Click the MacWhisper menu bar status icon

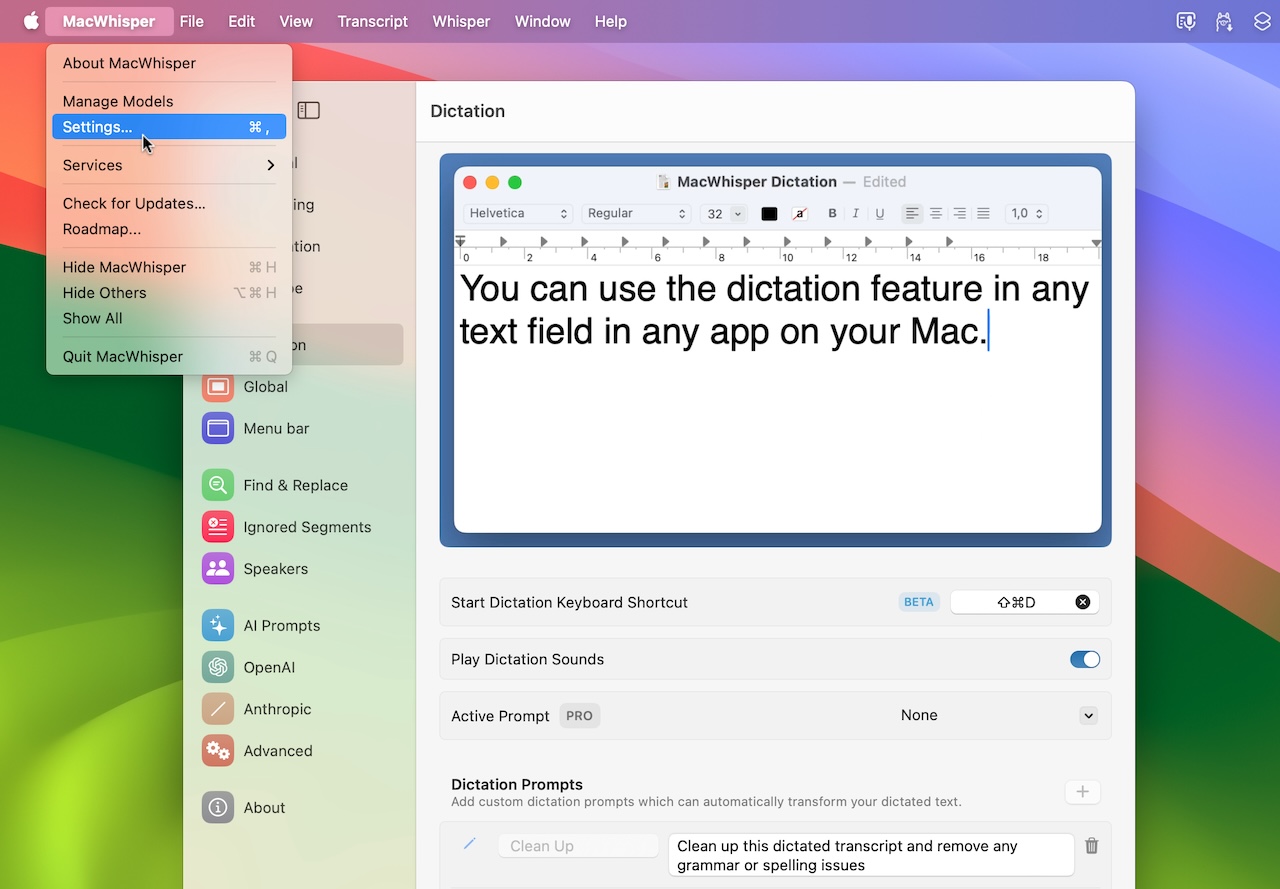coord(1186,21)
